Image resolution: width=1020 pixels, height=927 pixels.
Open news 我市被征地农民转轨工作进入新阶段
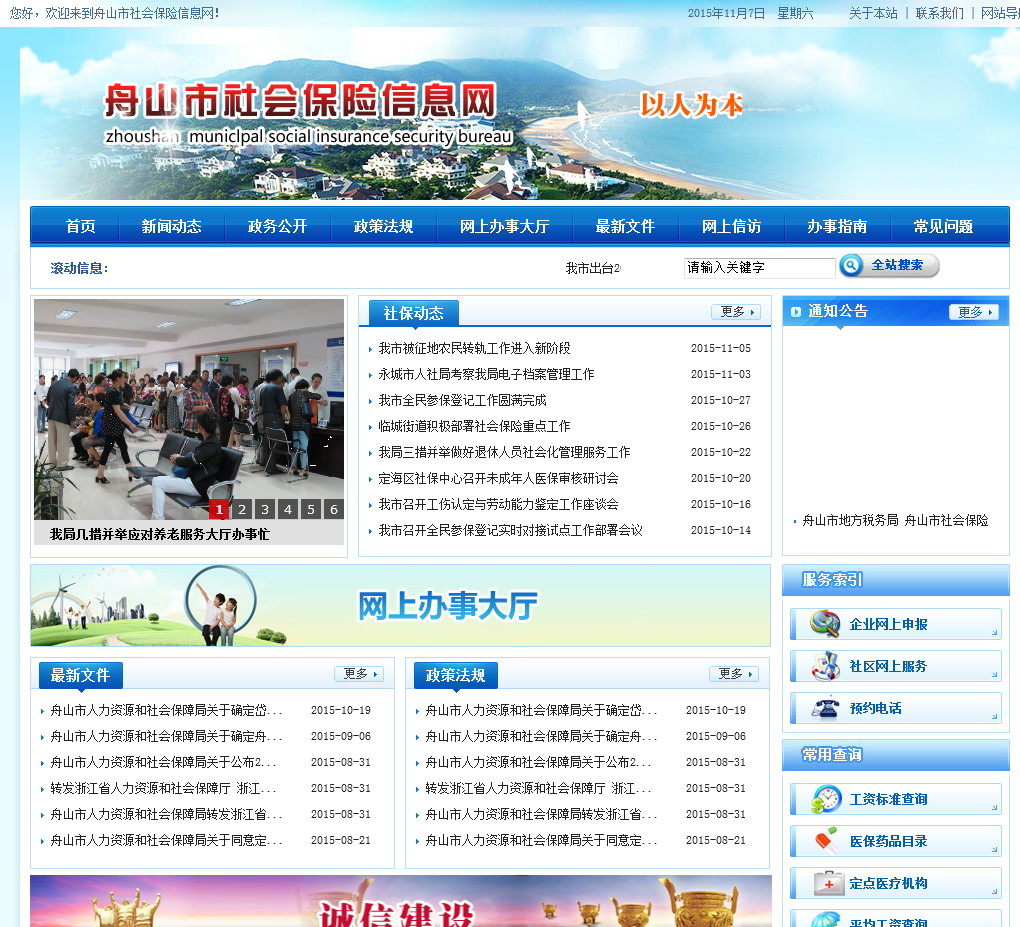coord(474,348)
